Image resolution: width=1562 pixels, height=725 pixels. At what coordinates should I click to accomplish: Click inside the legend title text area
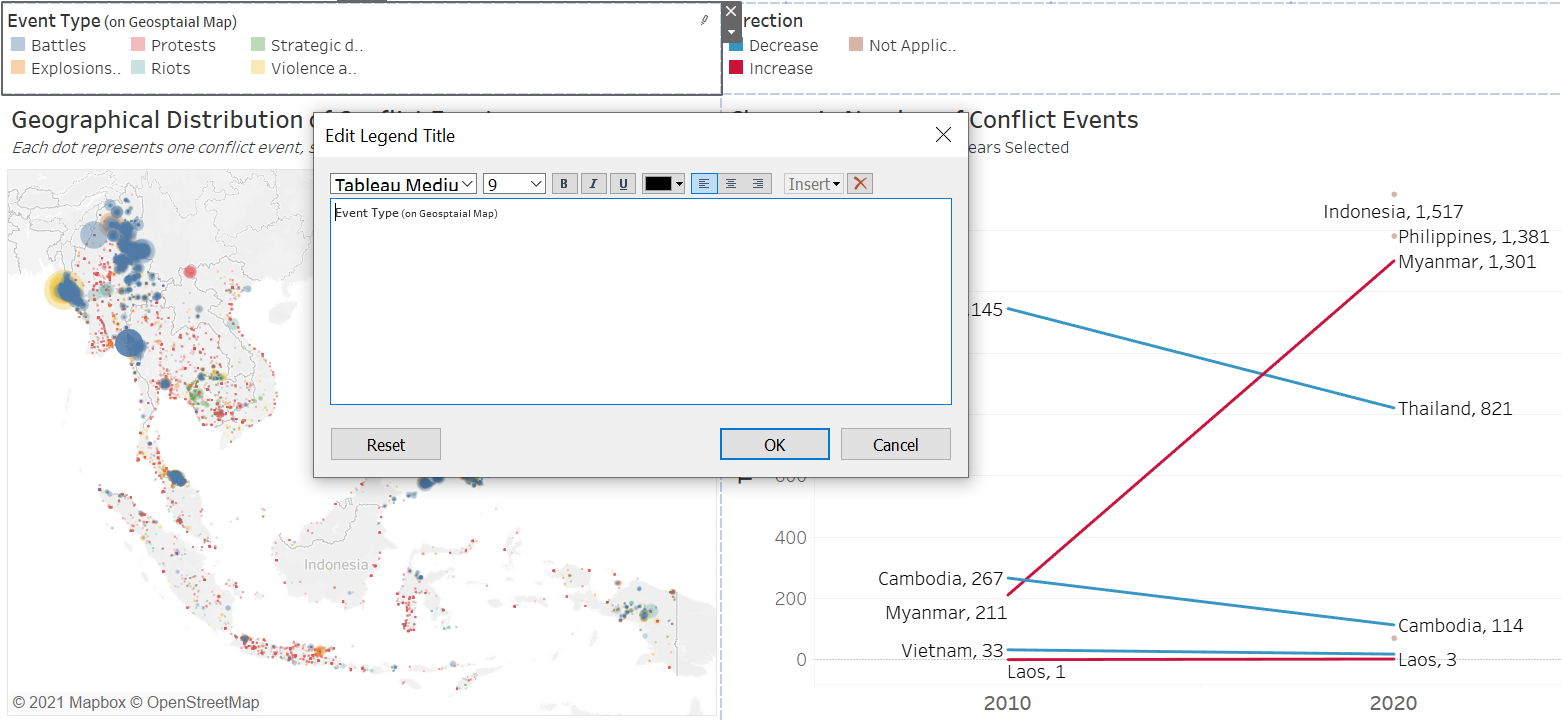tap(640, 300)
